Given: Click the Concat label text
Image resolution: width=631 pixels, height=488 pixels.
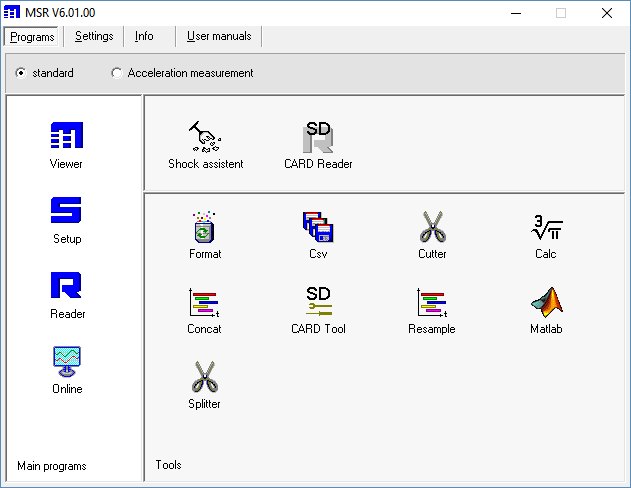Looking at the screenshot, I should coord(204,329).
